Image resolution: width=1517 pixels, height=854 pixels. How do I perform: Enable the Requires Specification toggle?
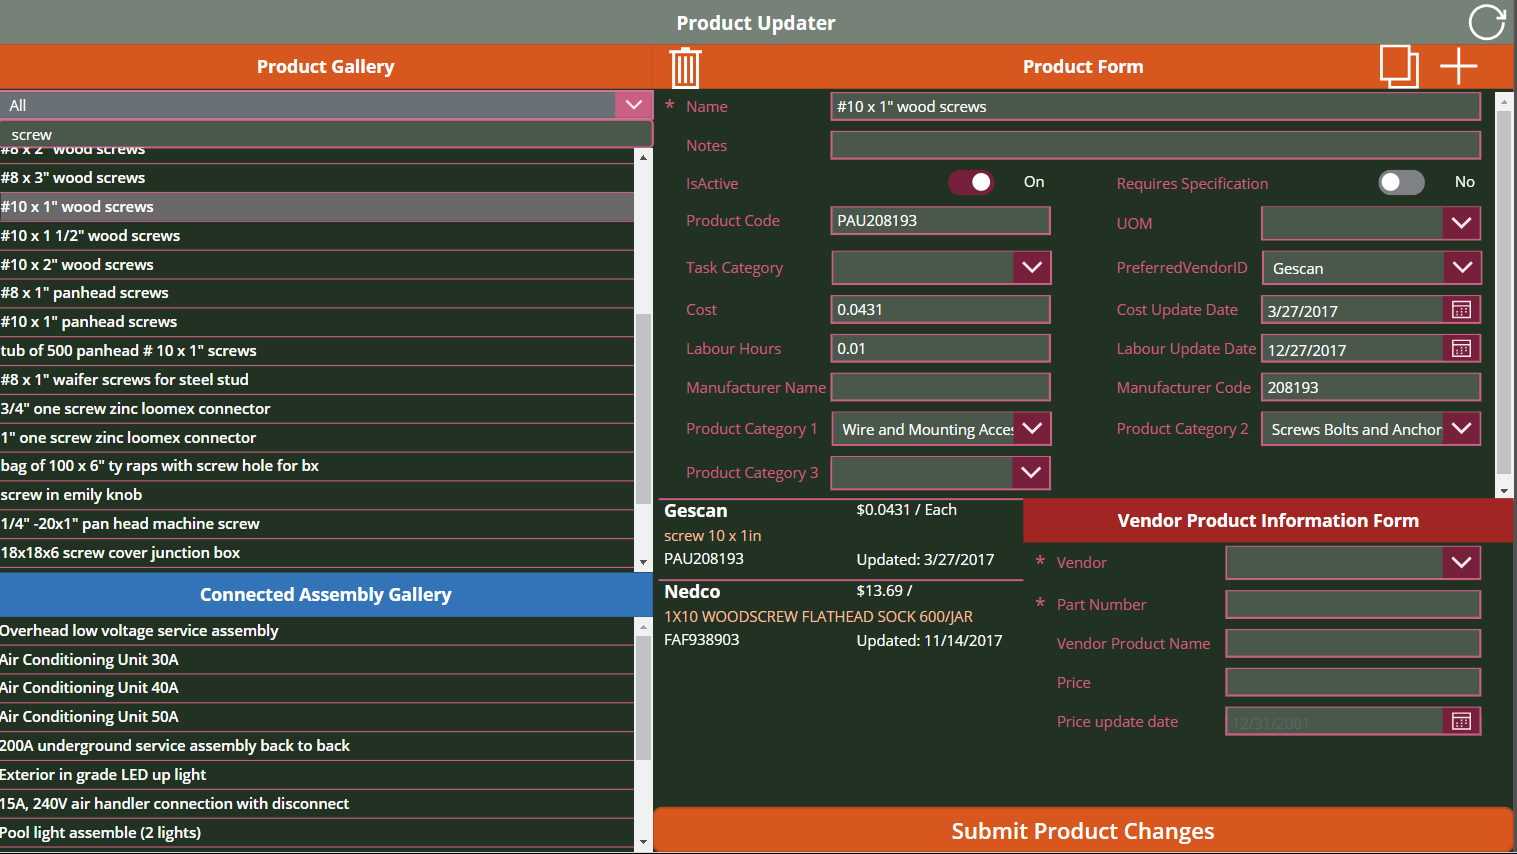(1401, 182)
